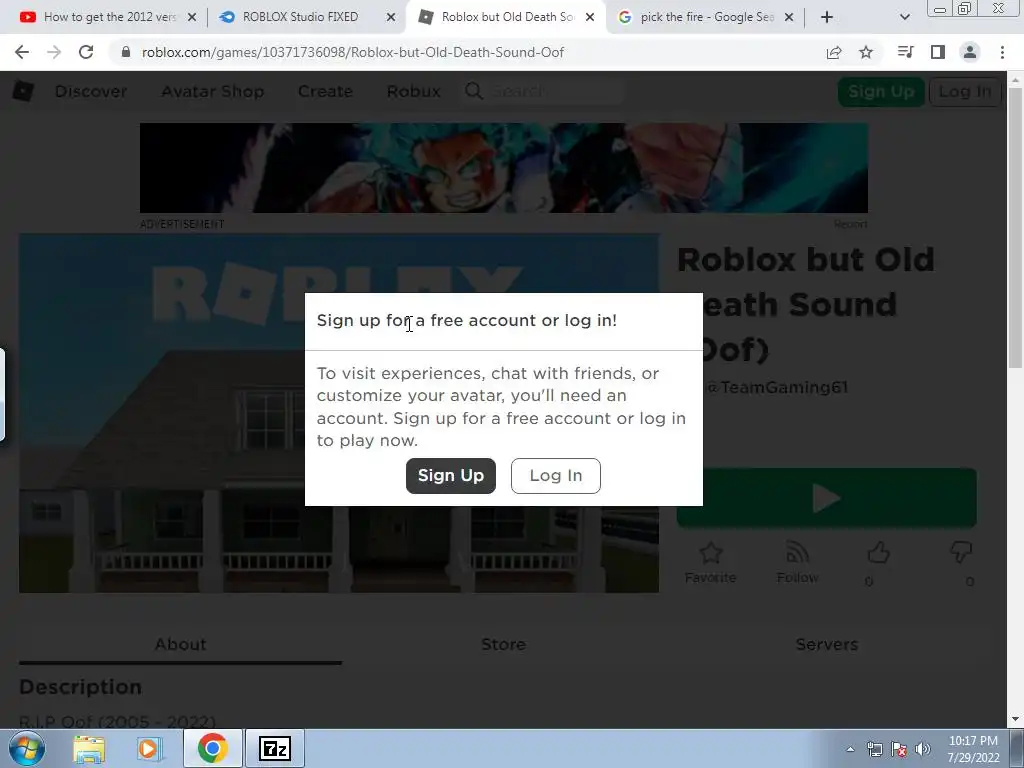
Task: Open the @TeamGaming61 creator link
Action: tap(777, 387)
